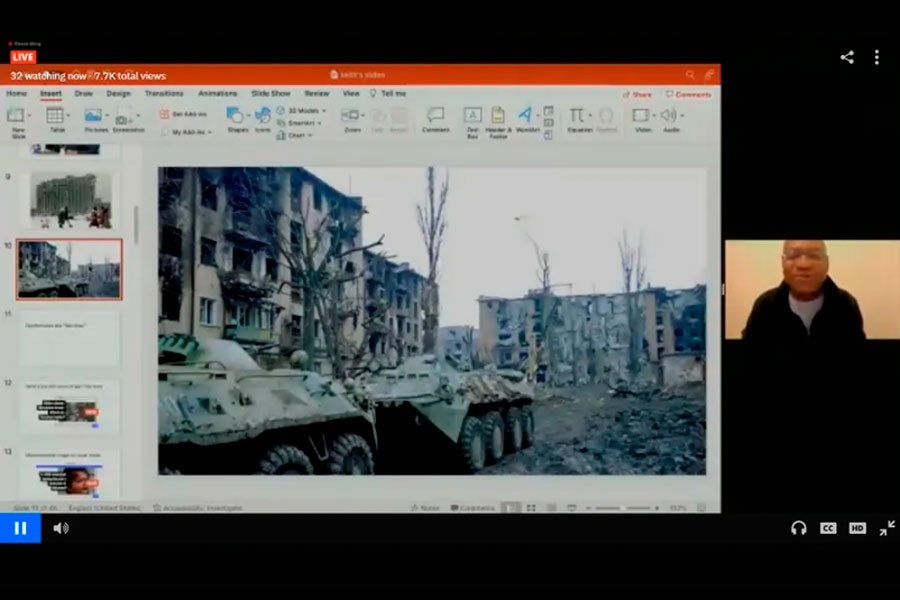Mute the video player volume
This screenshot has height=600, width=900.
click(61, 528)
